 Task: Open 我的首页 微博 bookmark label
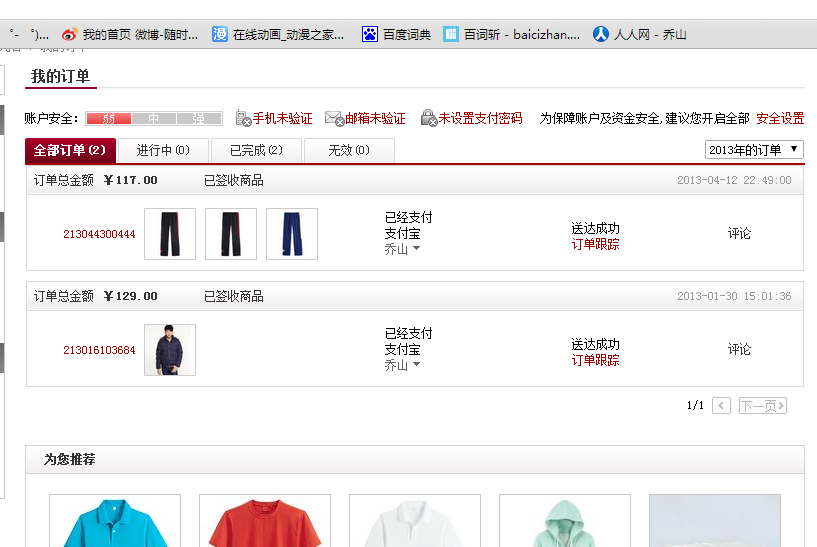click(140, 34)
